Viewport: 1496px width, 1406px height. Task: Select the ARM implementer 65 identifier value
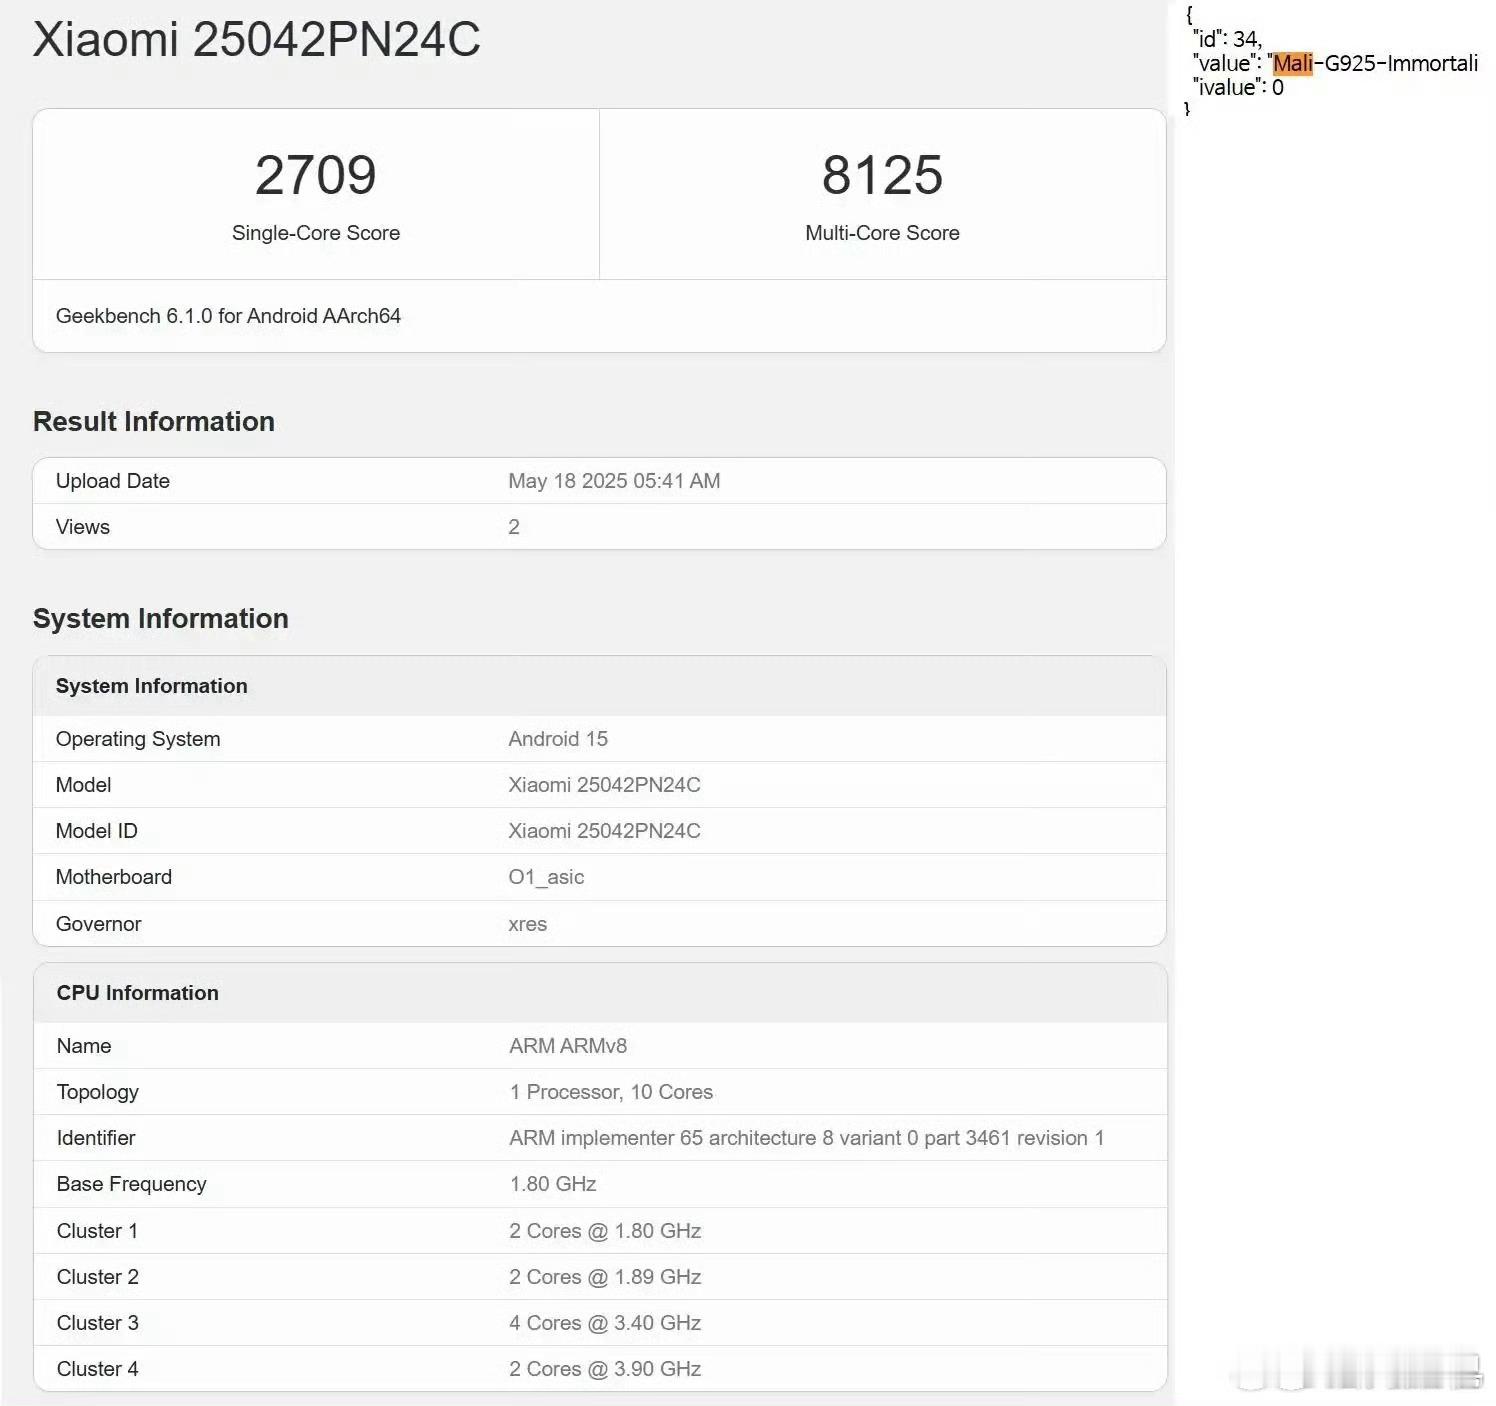[807, 1138]
